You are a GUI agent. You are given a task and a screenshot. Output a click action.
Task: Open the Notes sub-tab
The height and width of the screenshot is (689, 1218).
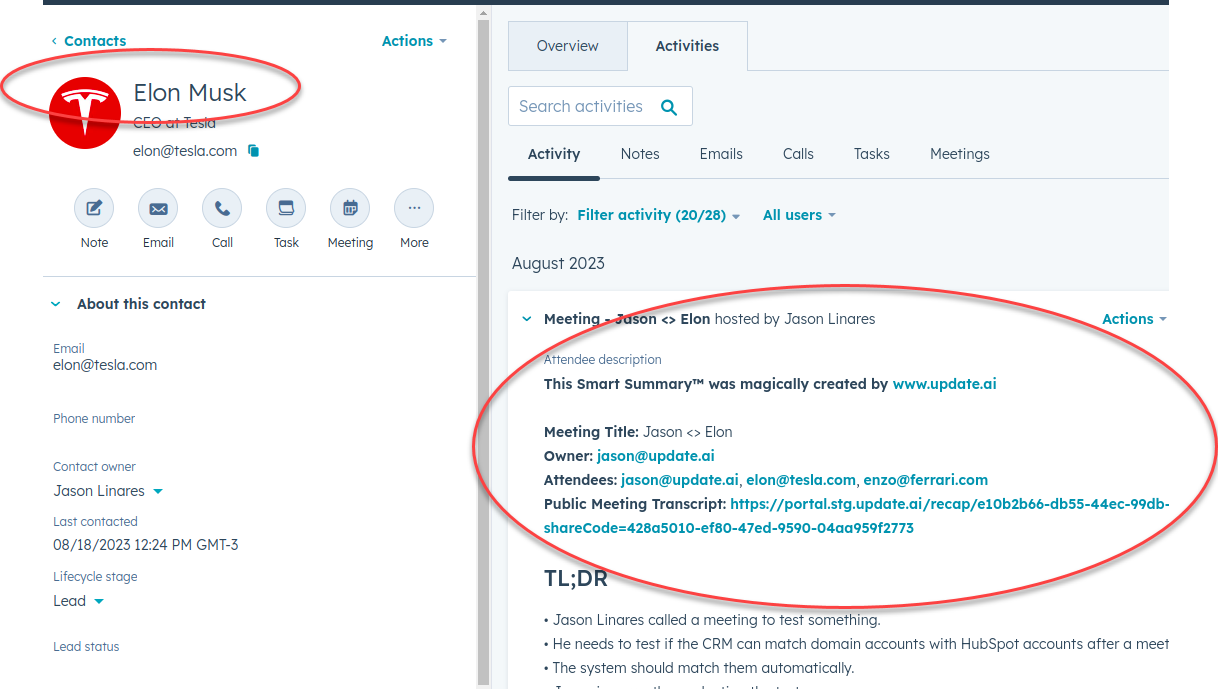(x=640, y=154)
